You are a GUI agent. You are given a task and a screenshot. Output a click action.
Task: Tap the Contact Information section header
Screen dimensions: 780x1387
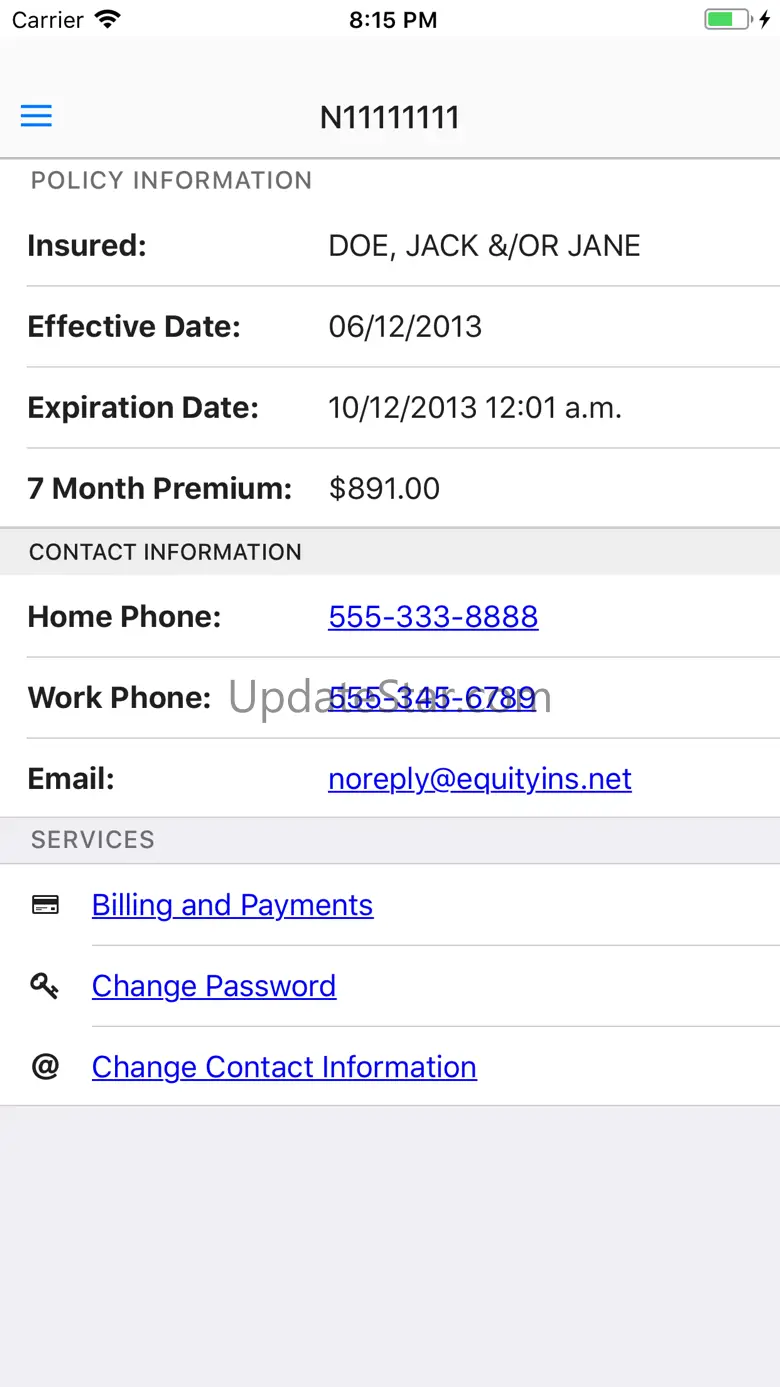coord(165,552)
